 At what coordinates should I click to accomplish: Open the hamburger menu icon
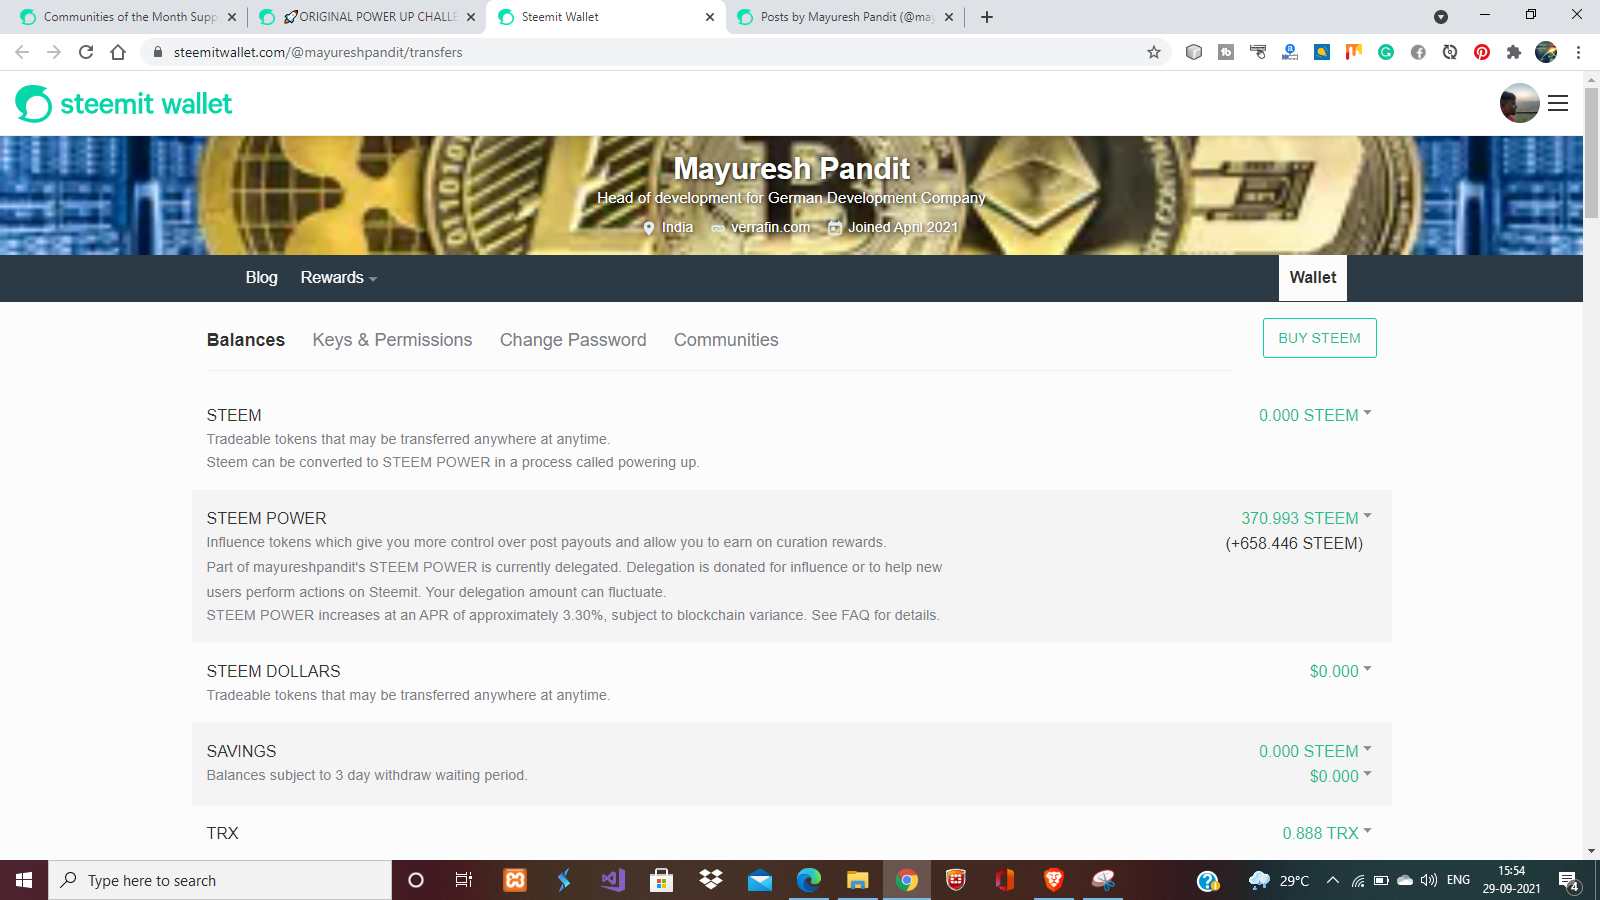pyautogui.click(x=1558, y=103)
